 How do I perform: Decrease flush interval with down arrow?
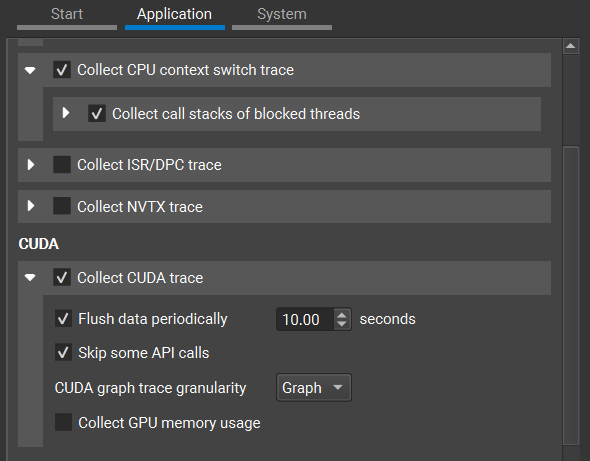pos(342,324)
